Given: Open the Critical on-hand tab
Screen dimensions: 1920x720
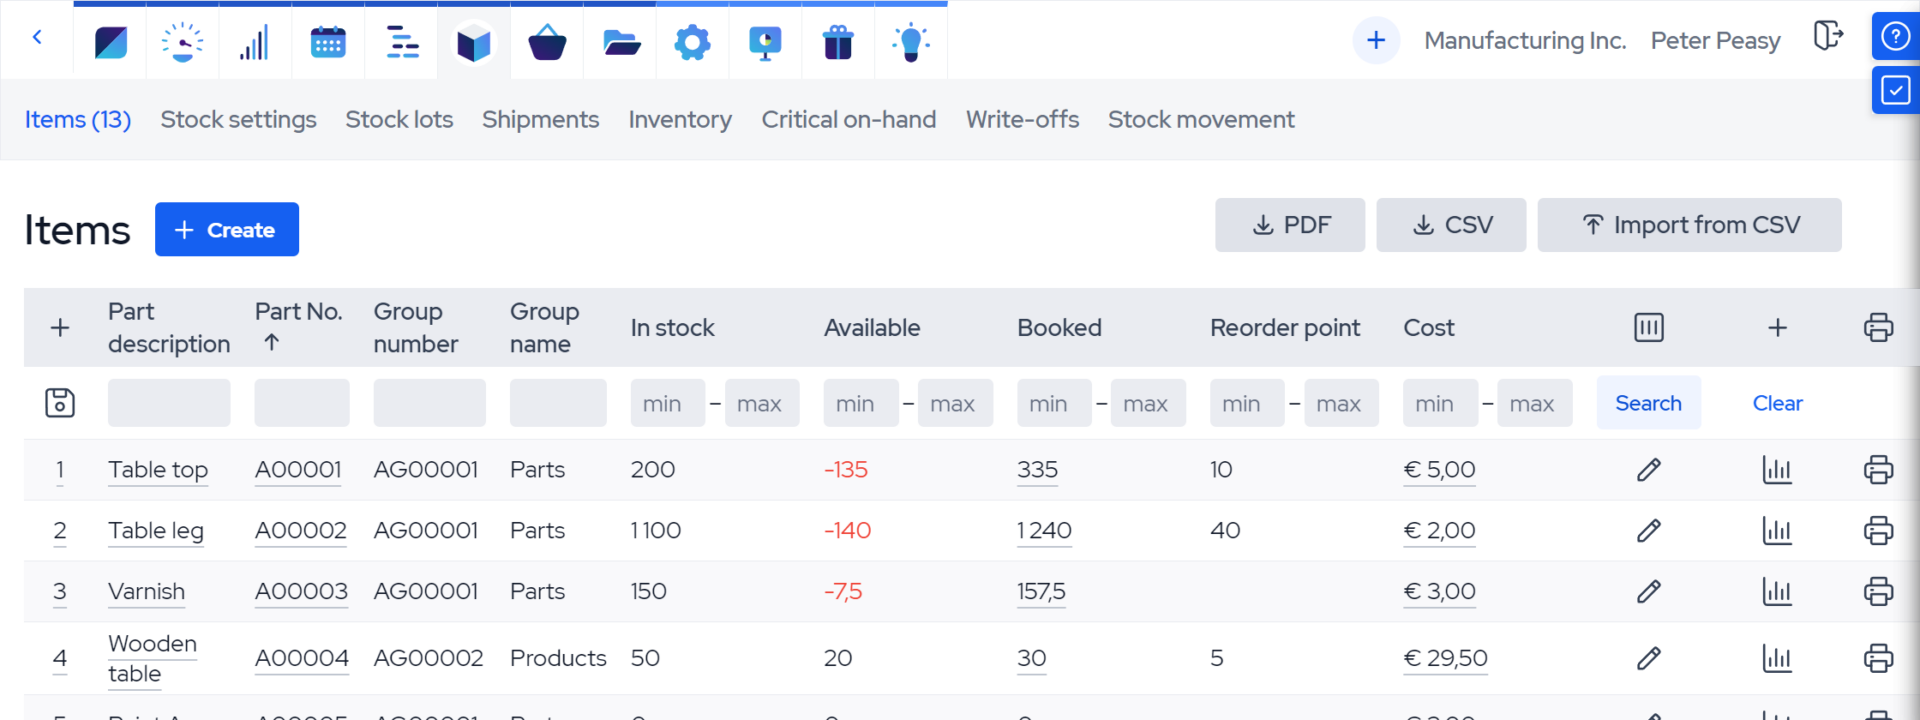Looking at the screenshot, I should 848,120.
